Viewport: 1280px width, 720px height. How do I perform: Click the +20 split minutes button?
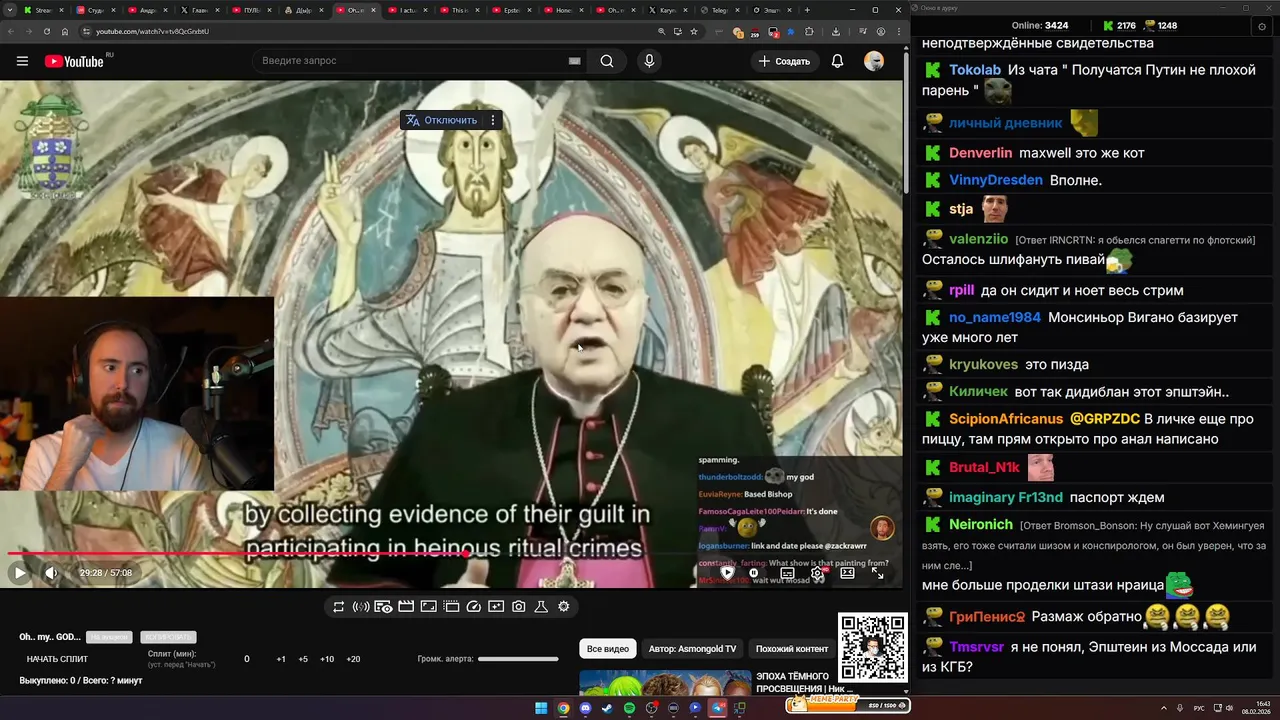click(x=353, y=659)
